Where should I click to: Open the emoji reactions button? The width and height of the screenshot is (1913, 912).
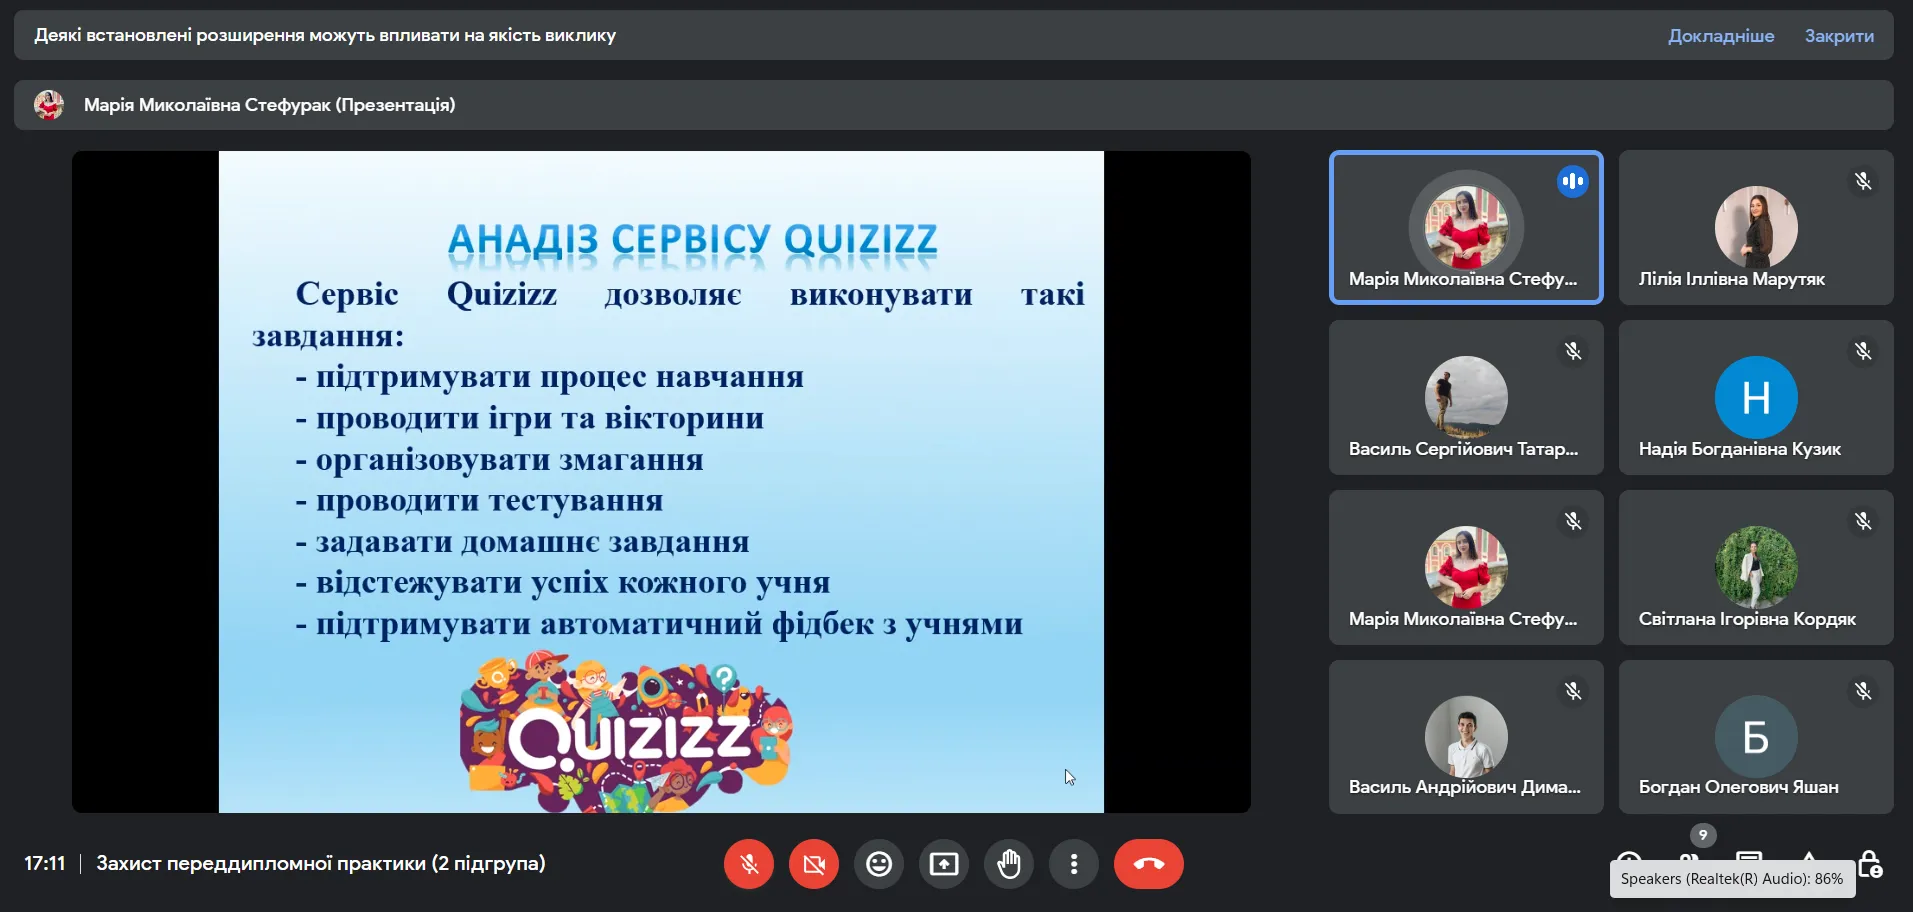[x=879, y=864]
